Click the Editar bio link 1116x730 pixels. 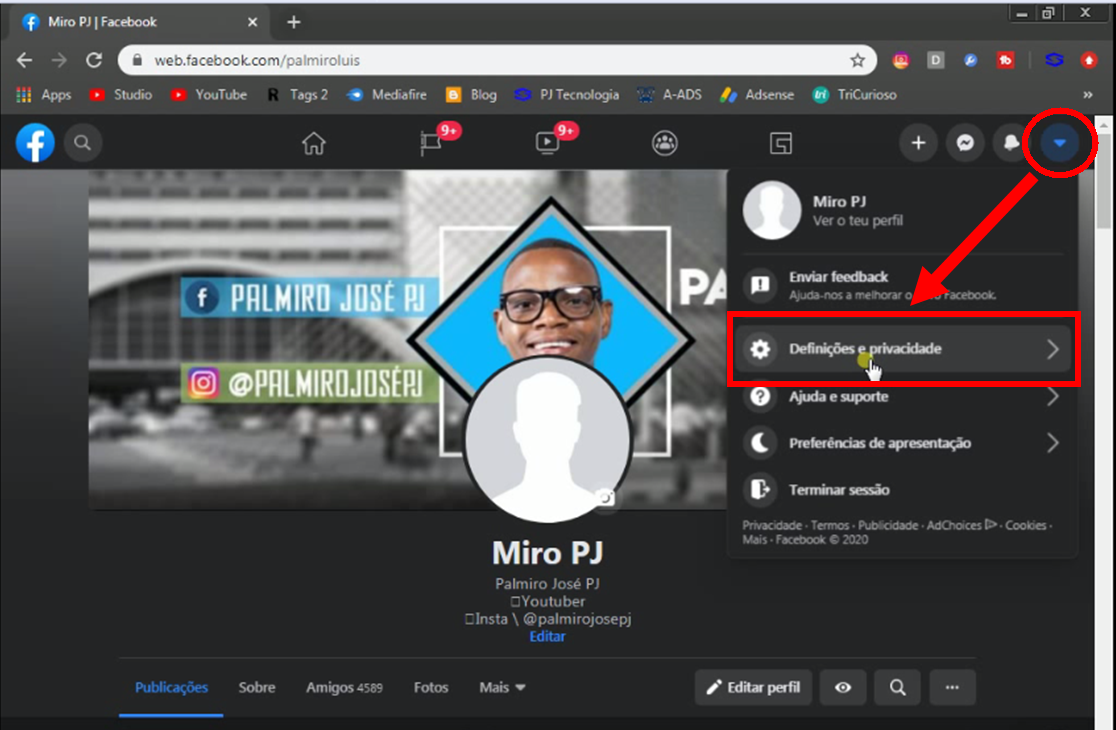547,636
